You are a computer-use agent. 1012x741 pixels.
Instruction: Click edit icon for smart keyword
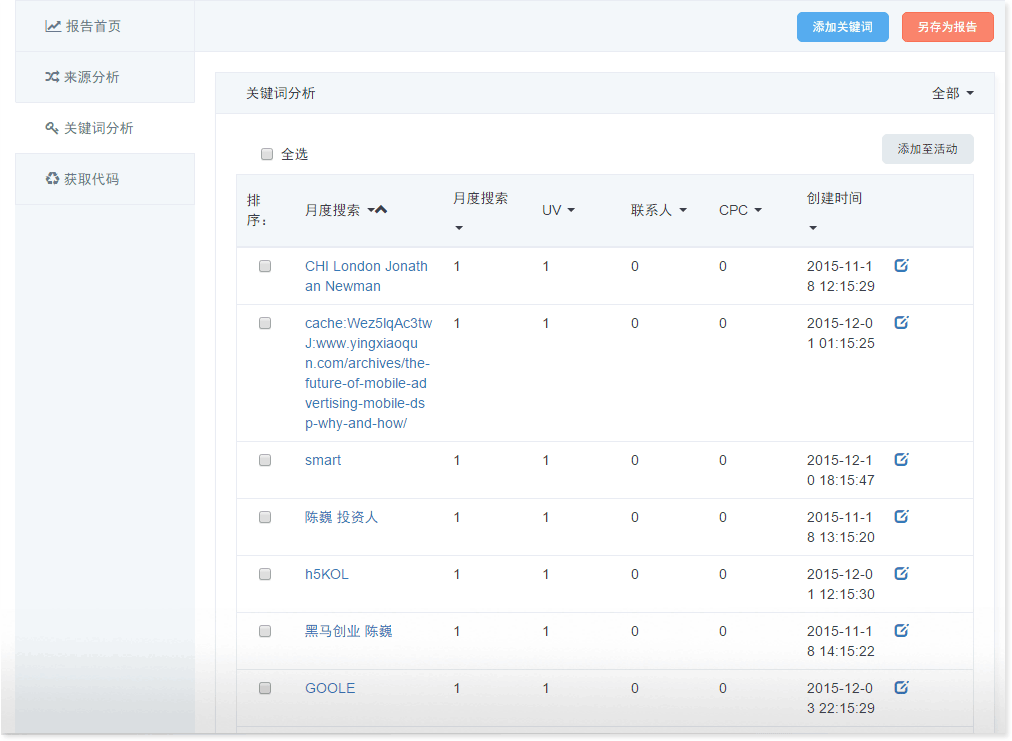tap(902, 459)
